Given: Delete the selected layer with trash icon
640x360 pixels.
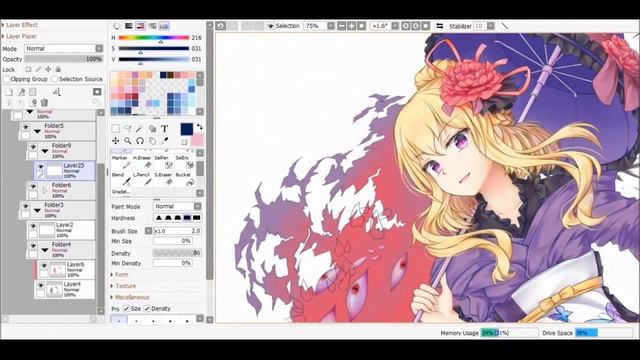Looking at the screenshot, I should [x=44, y=102].
